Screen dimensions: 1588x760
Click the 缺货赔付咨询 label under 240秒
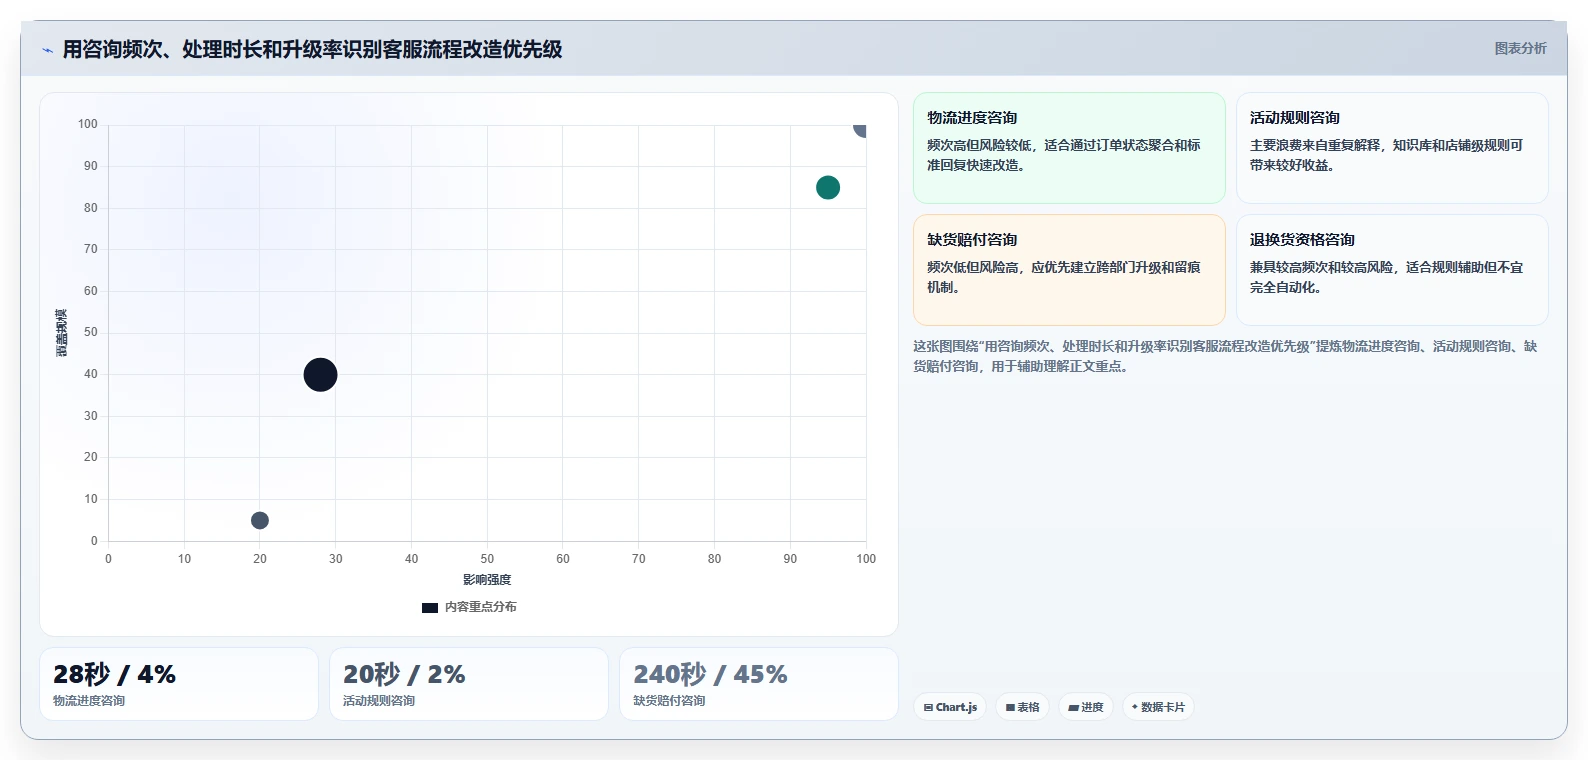click(x=669, y=701)
